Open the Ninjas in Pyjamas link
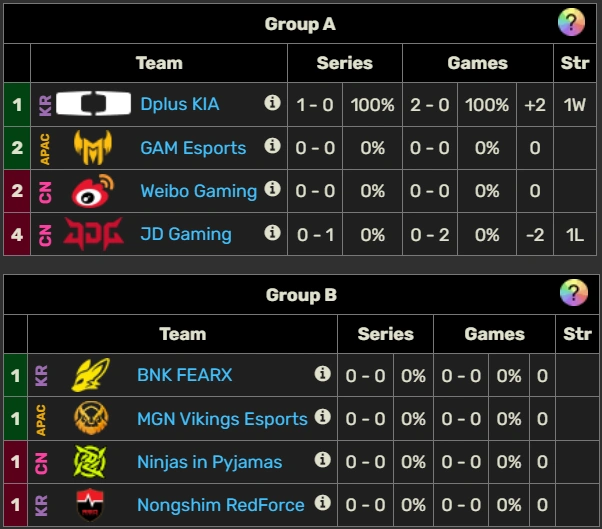Image resolution: width=602 pixels, height=529 pixels. click(209, 462)
